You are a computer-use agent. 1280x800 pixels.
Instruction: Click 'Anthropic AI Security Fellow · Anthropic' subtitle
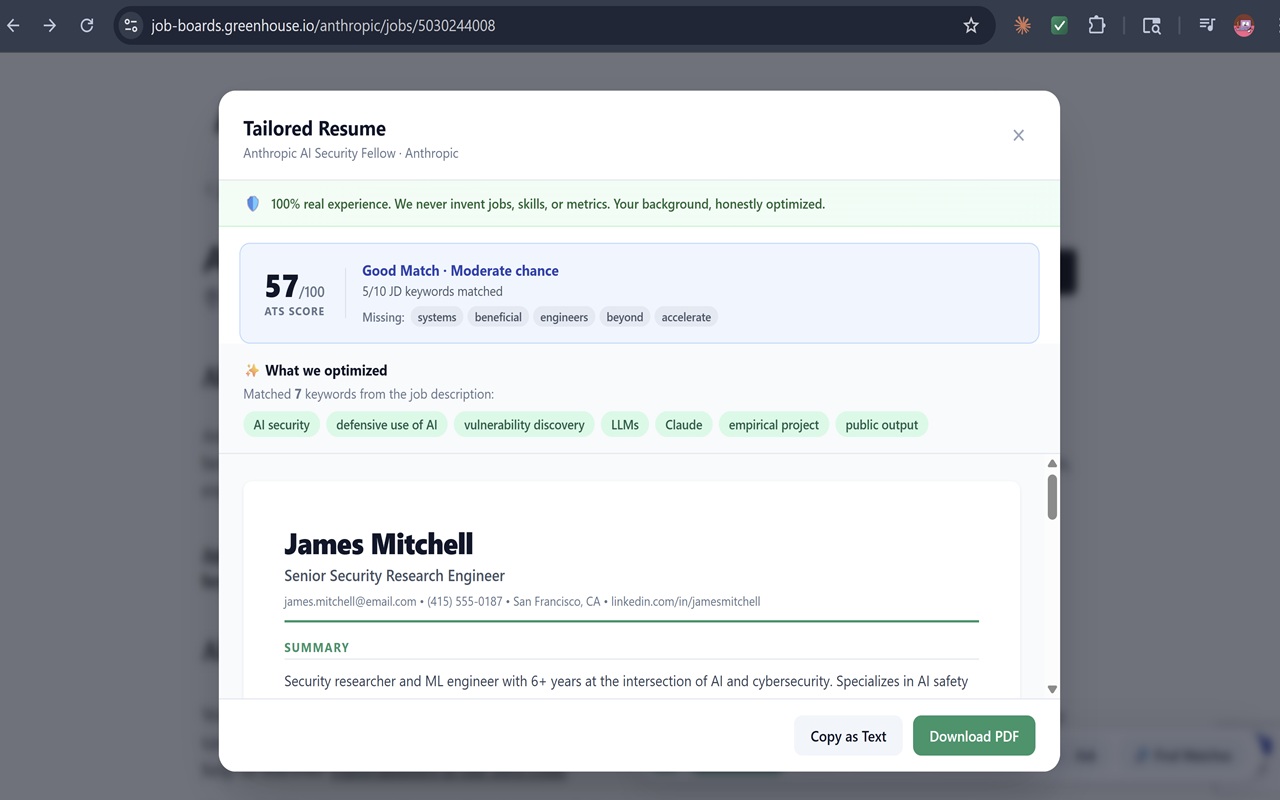pyautogui.click(x=351, y=153)
